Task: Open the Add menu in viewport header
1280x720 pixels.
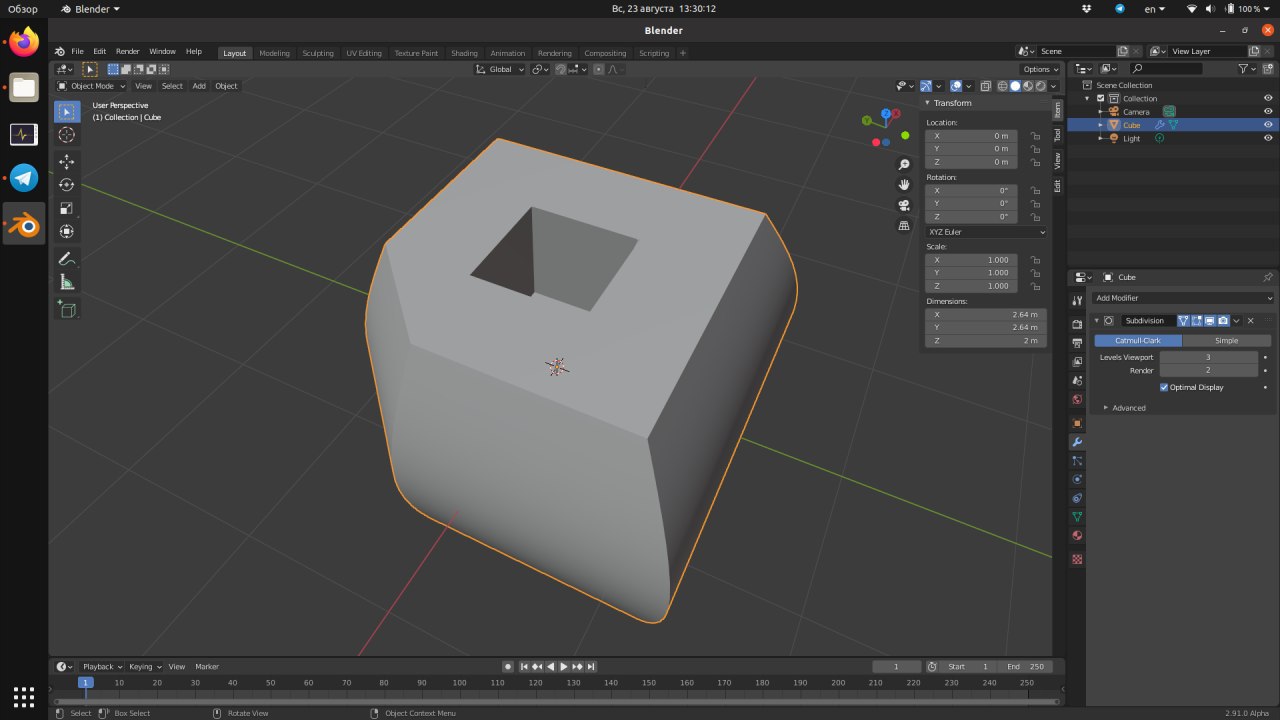Action: 199,86
